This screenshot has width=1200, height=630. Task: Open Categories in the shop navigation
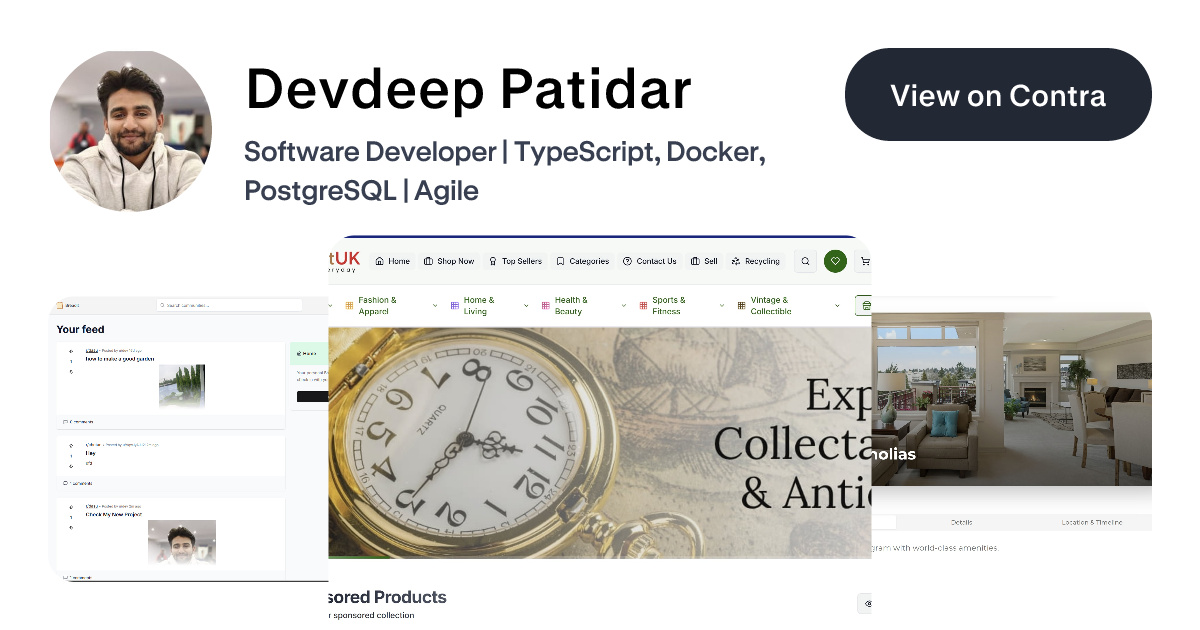click(583, 261)
